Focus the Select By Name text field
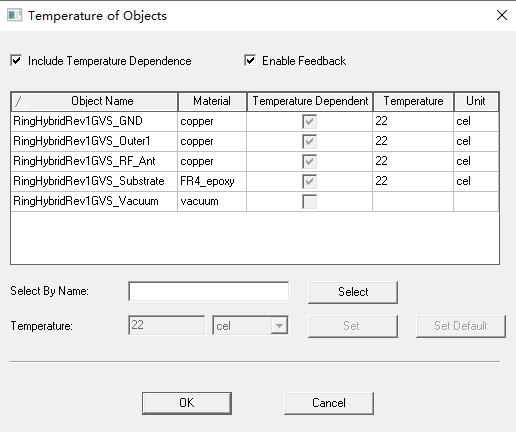The width and height of the screenshot is (516, 432). [209, 291]
